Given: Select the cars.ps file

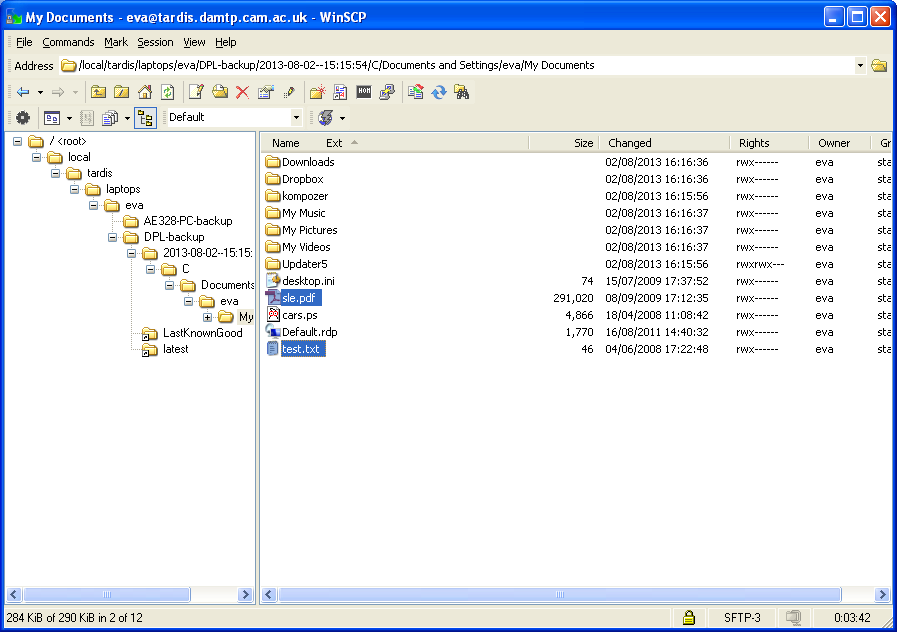Looking at the screenshot, I should click(x=299, y=315).
